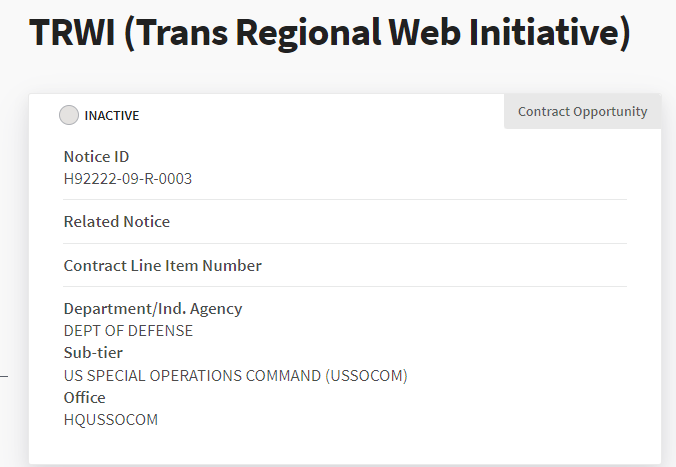
Task: Click the words 'US SPECIAL OPERATIONS COMMAND'
Action: coord(192,376)
